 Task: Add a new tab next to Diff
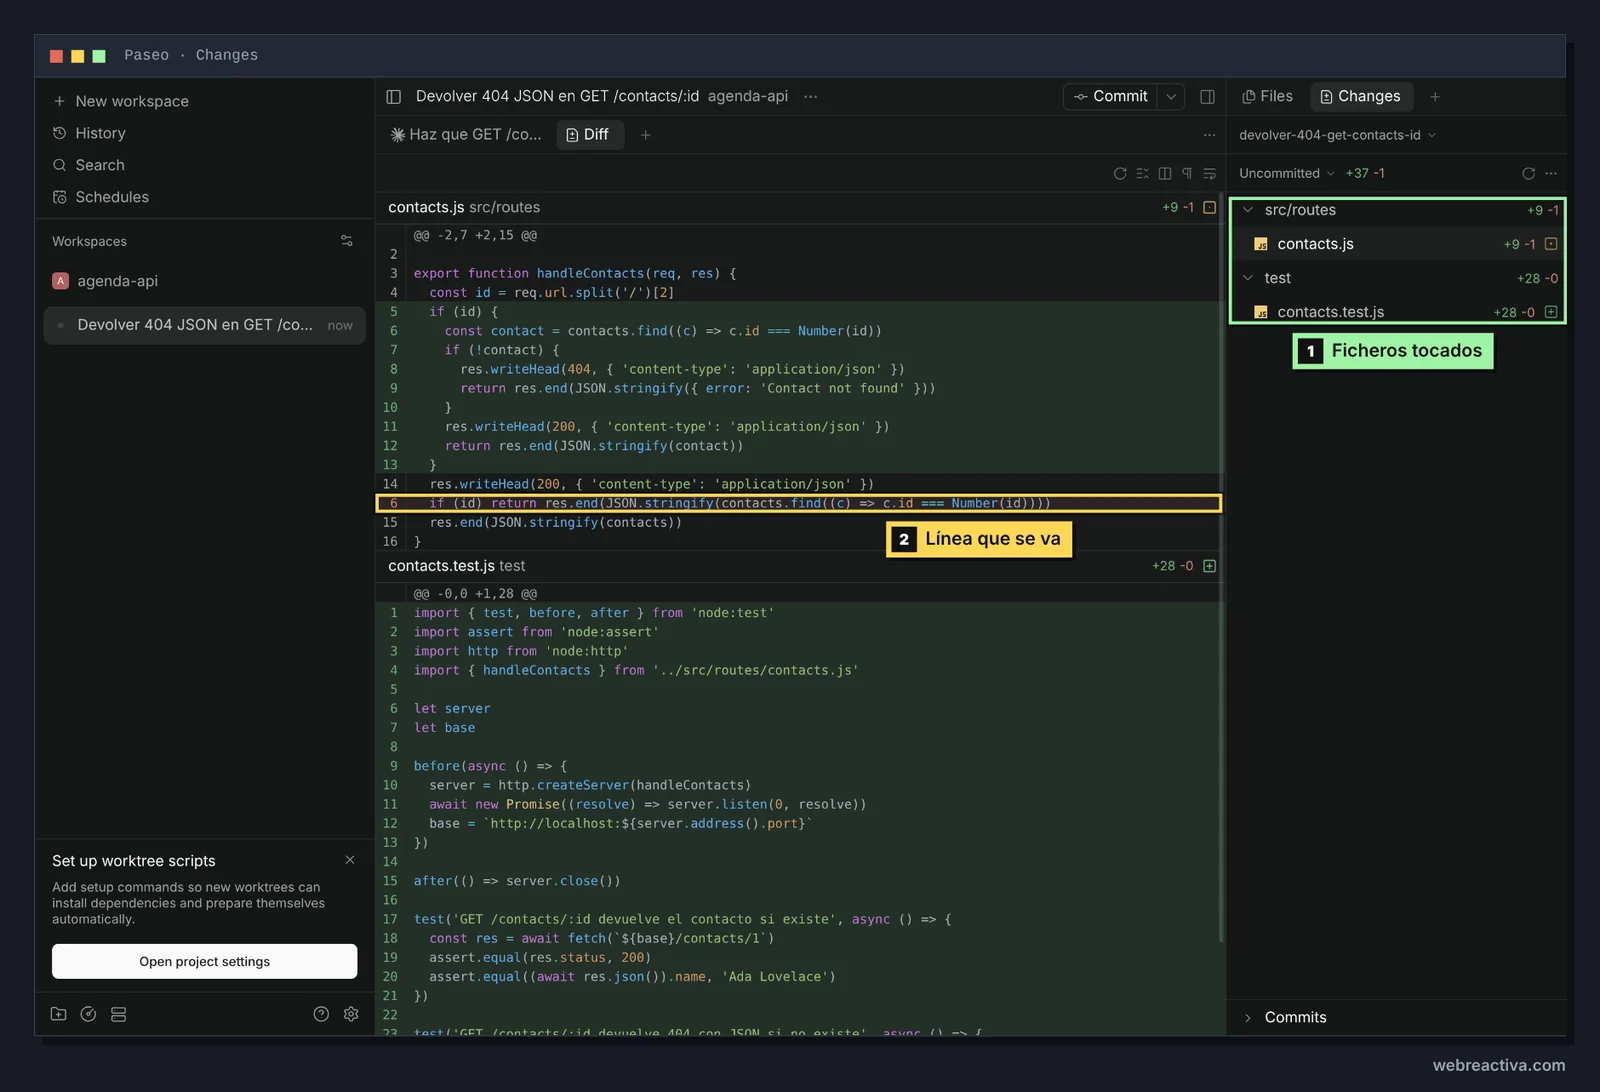tap(646, 135)
